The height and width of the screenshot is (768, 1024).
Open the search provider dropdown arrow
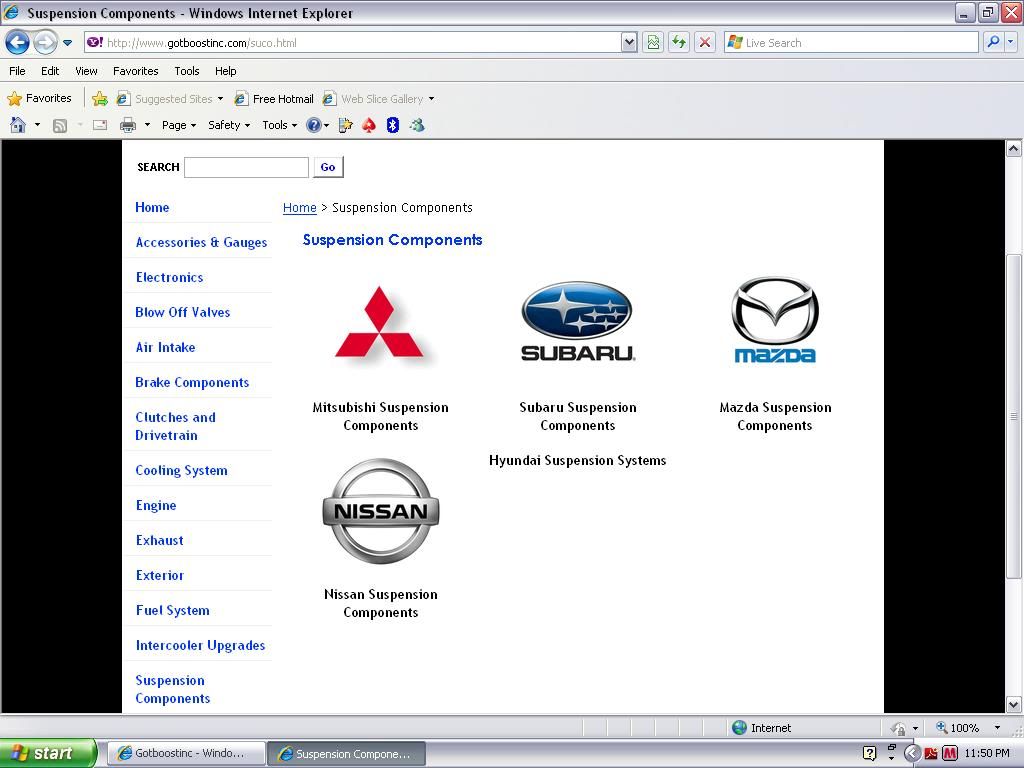coord(1011,42)
